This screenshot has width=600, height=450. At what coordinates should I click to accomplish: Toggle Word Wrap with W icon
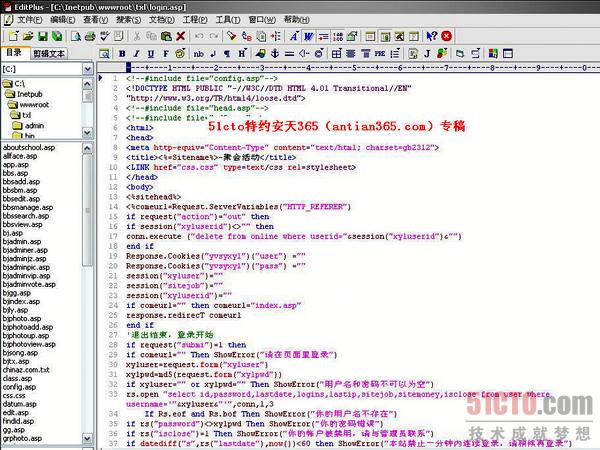pos(308,36)
